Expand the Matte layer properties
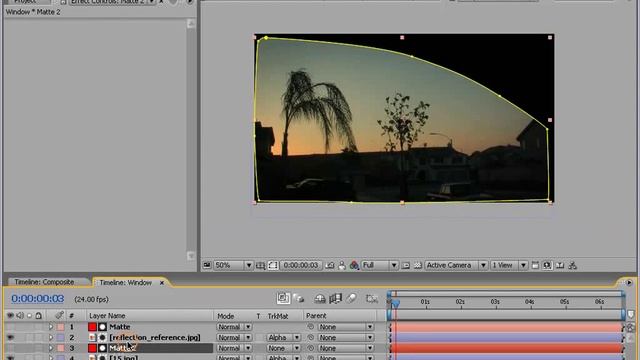The height and width of the screenshot is (360, 640). point(51,327)
